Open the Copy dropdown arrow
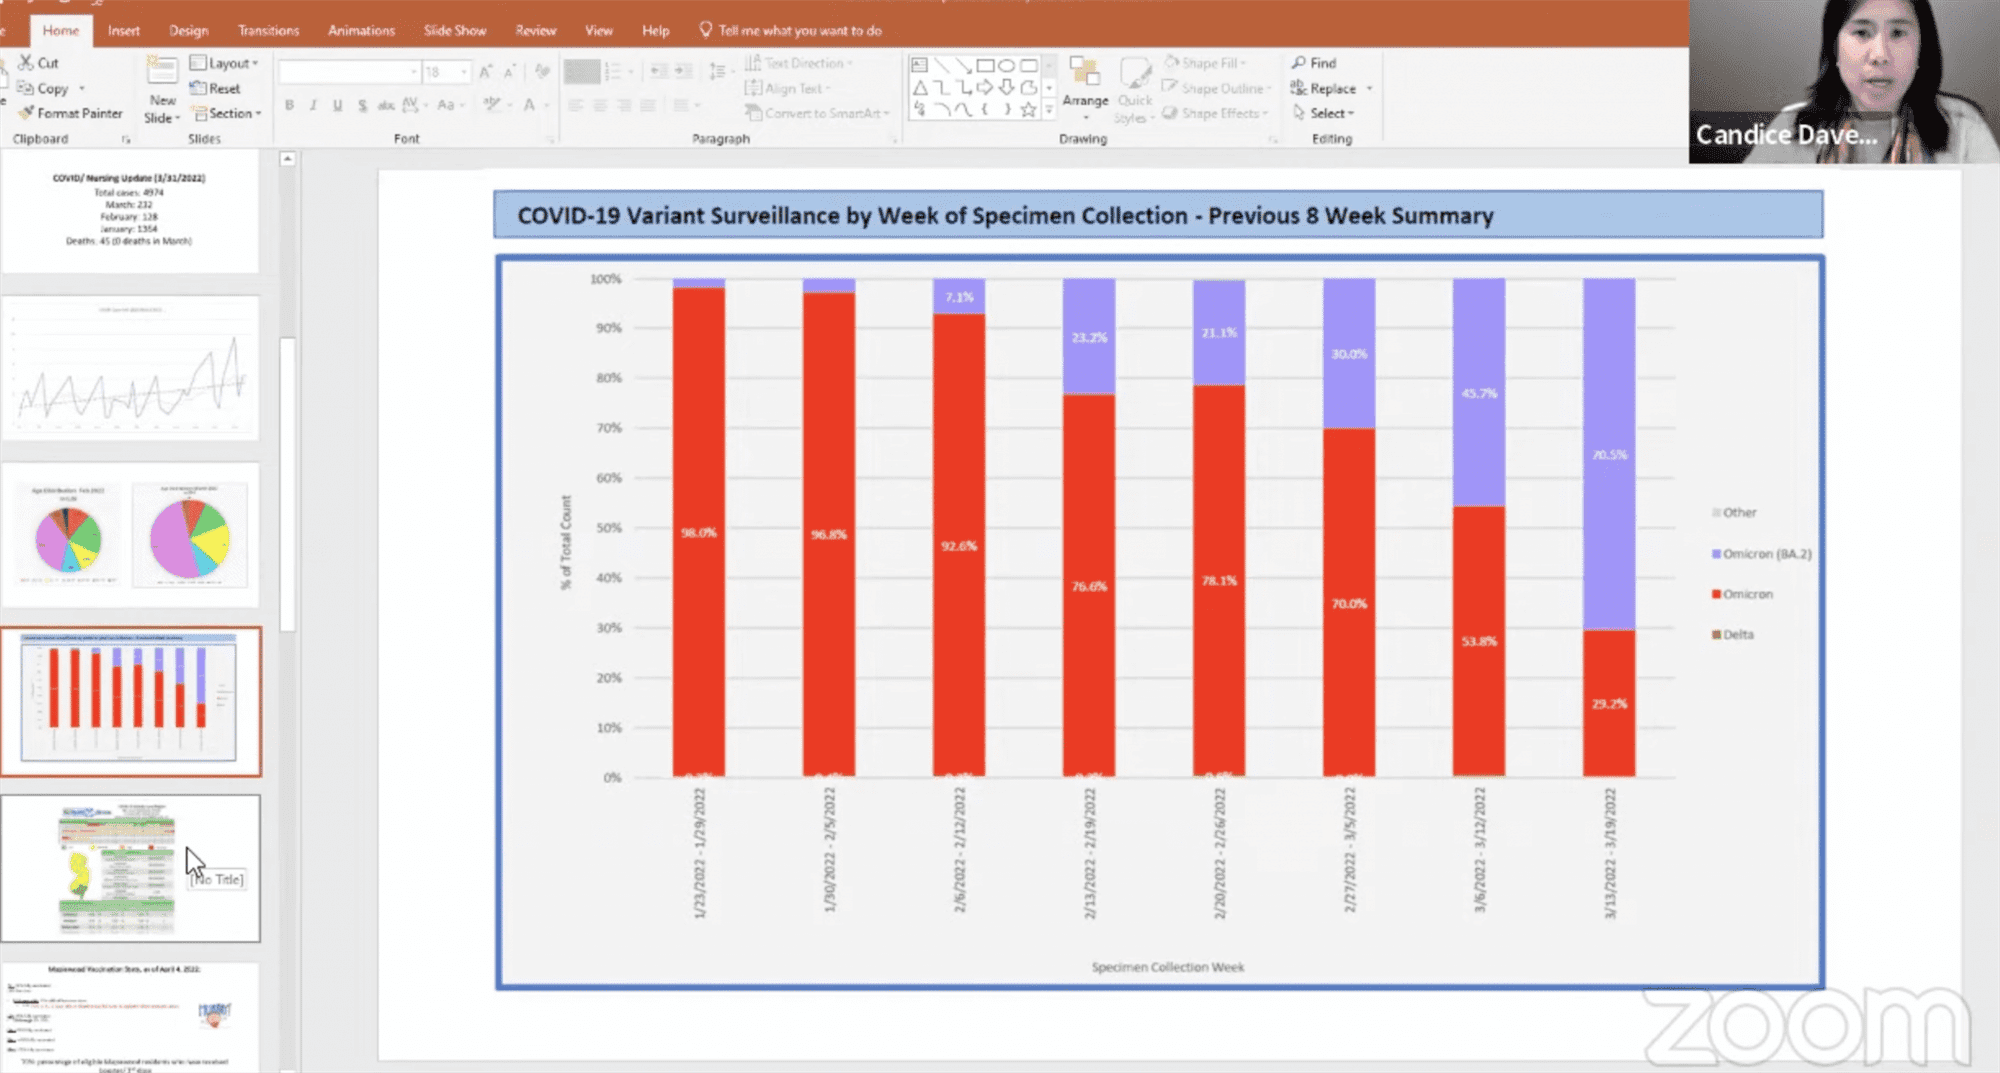This screenshot has width=2000, height=1073. coord(82,88)
